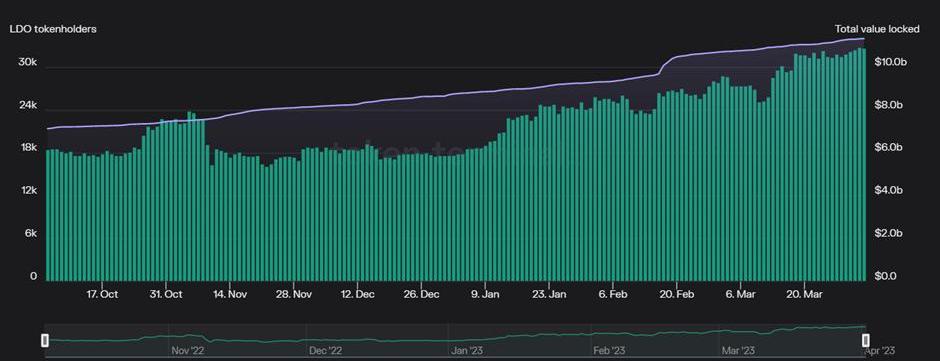Select the 20. Mar date label
This screenshot has height=361, width=940.
804,294
